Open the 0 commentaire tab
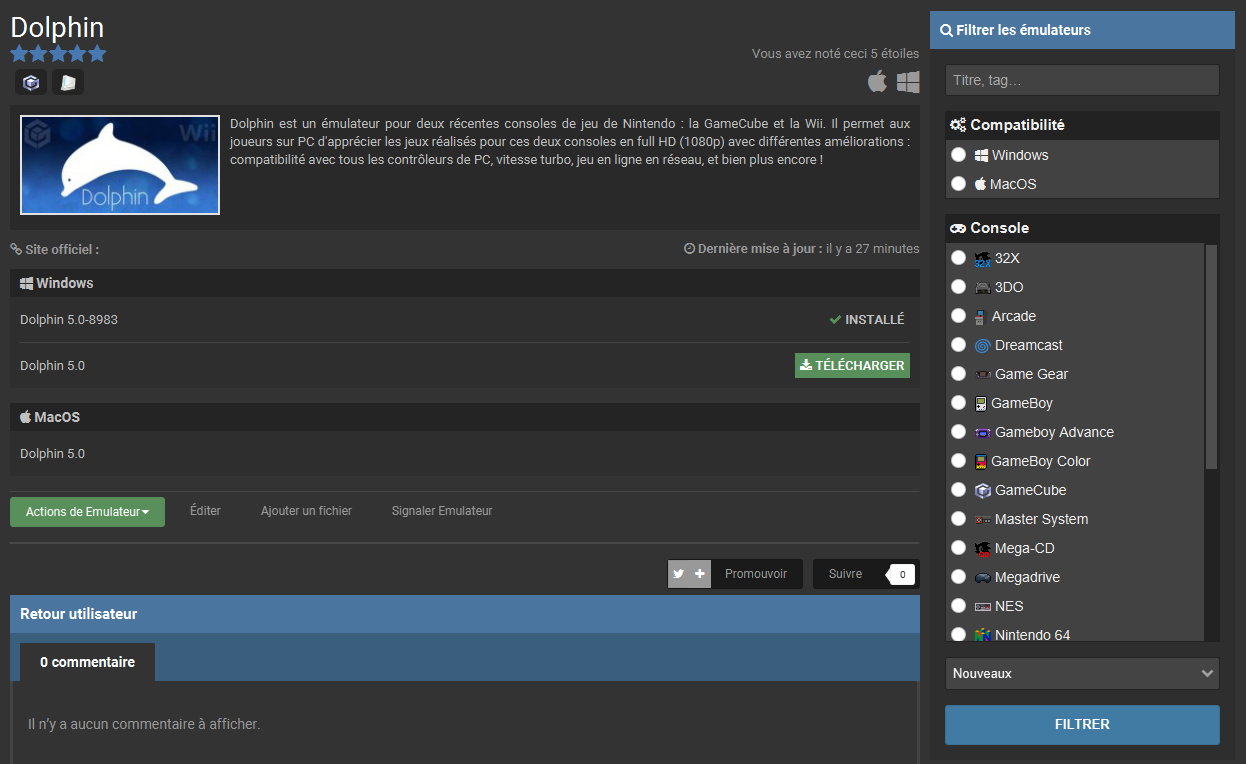1246x764 pixels. [87, 662]
